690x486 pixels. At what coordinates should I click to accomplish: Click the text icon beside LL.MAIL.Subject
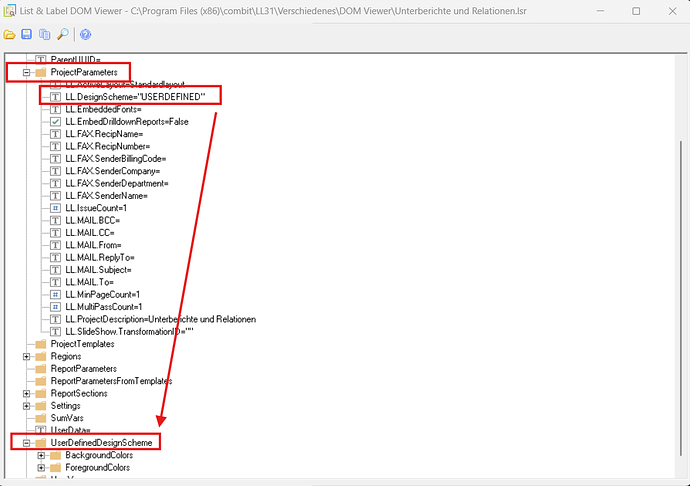[55, 269]
